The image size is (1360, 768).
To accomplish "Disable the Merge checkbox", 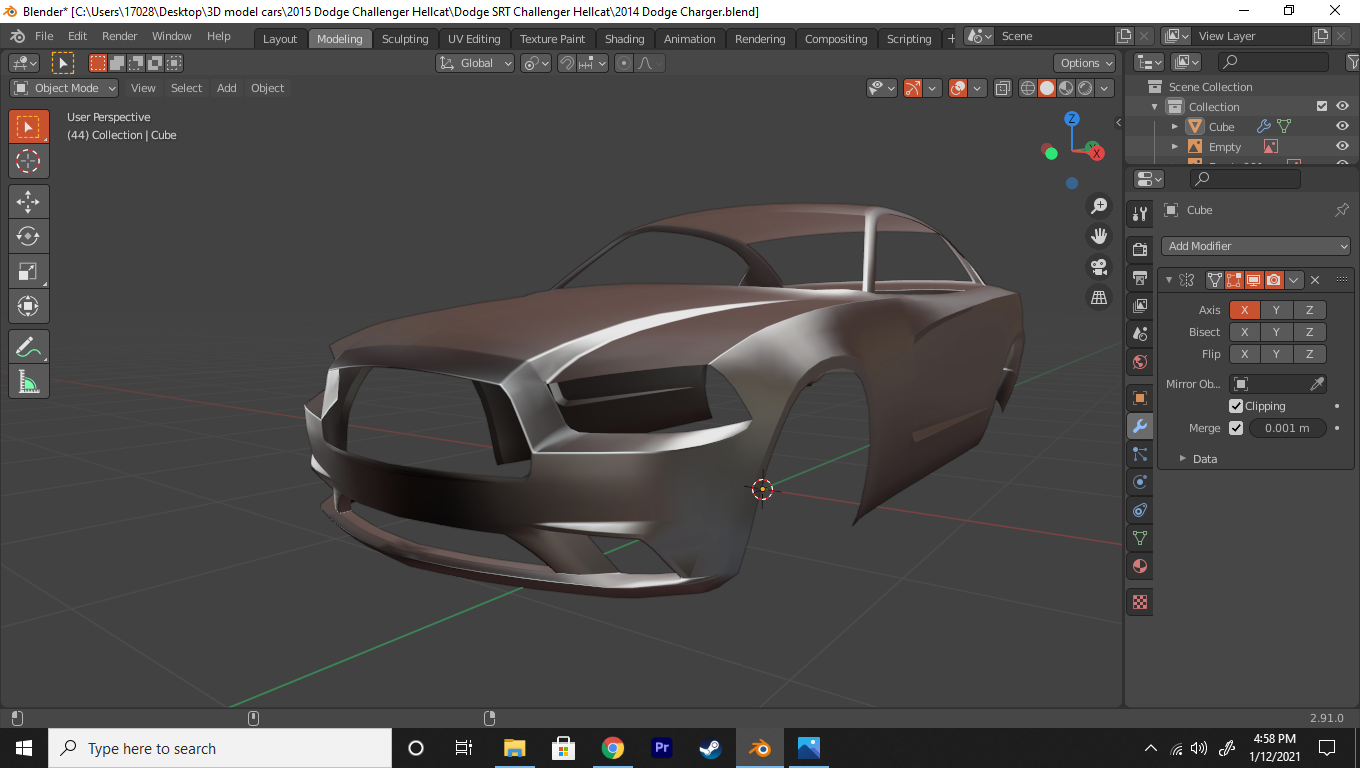I will coord(1236,428).
